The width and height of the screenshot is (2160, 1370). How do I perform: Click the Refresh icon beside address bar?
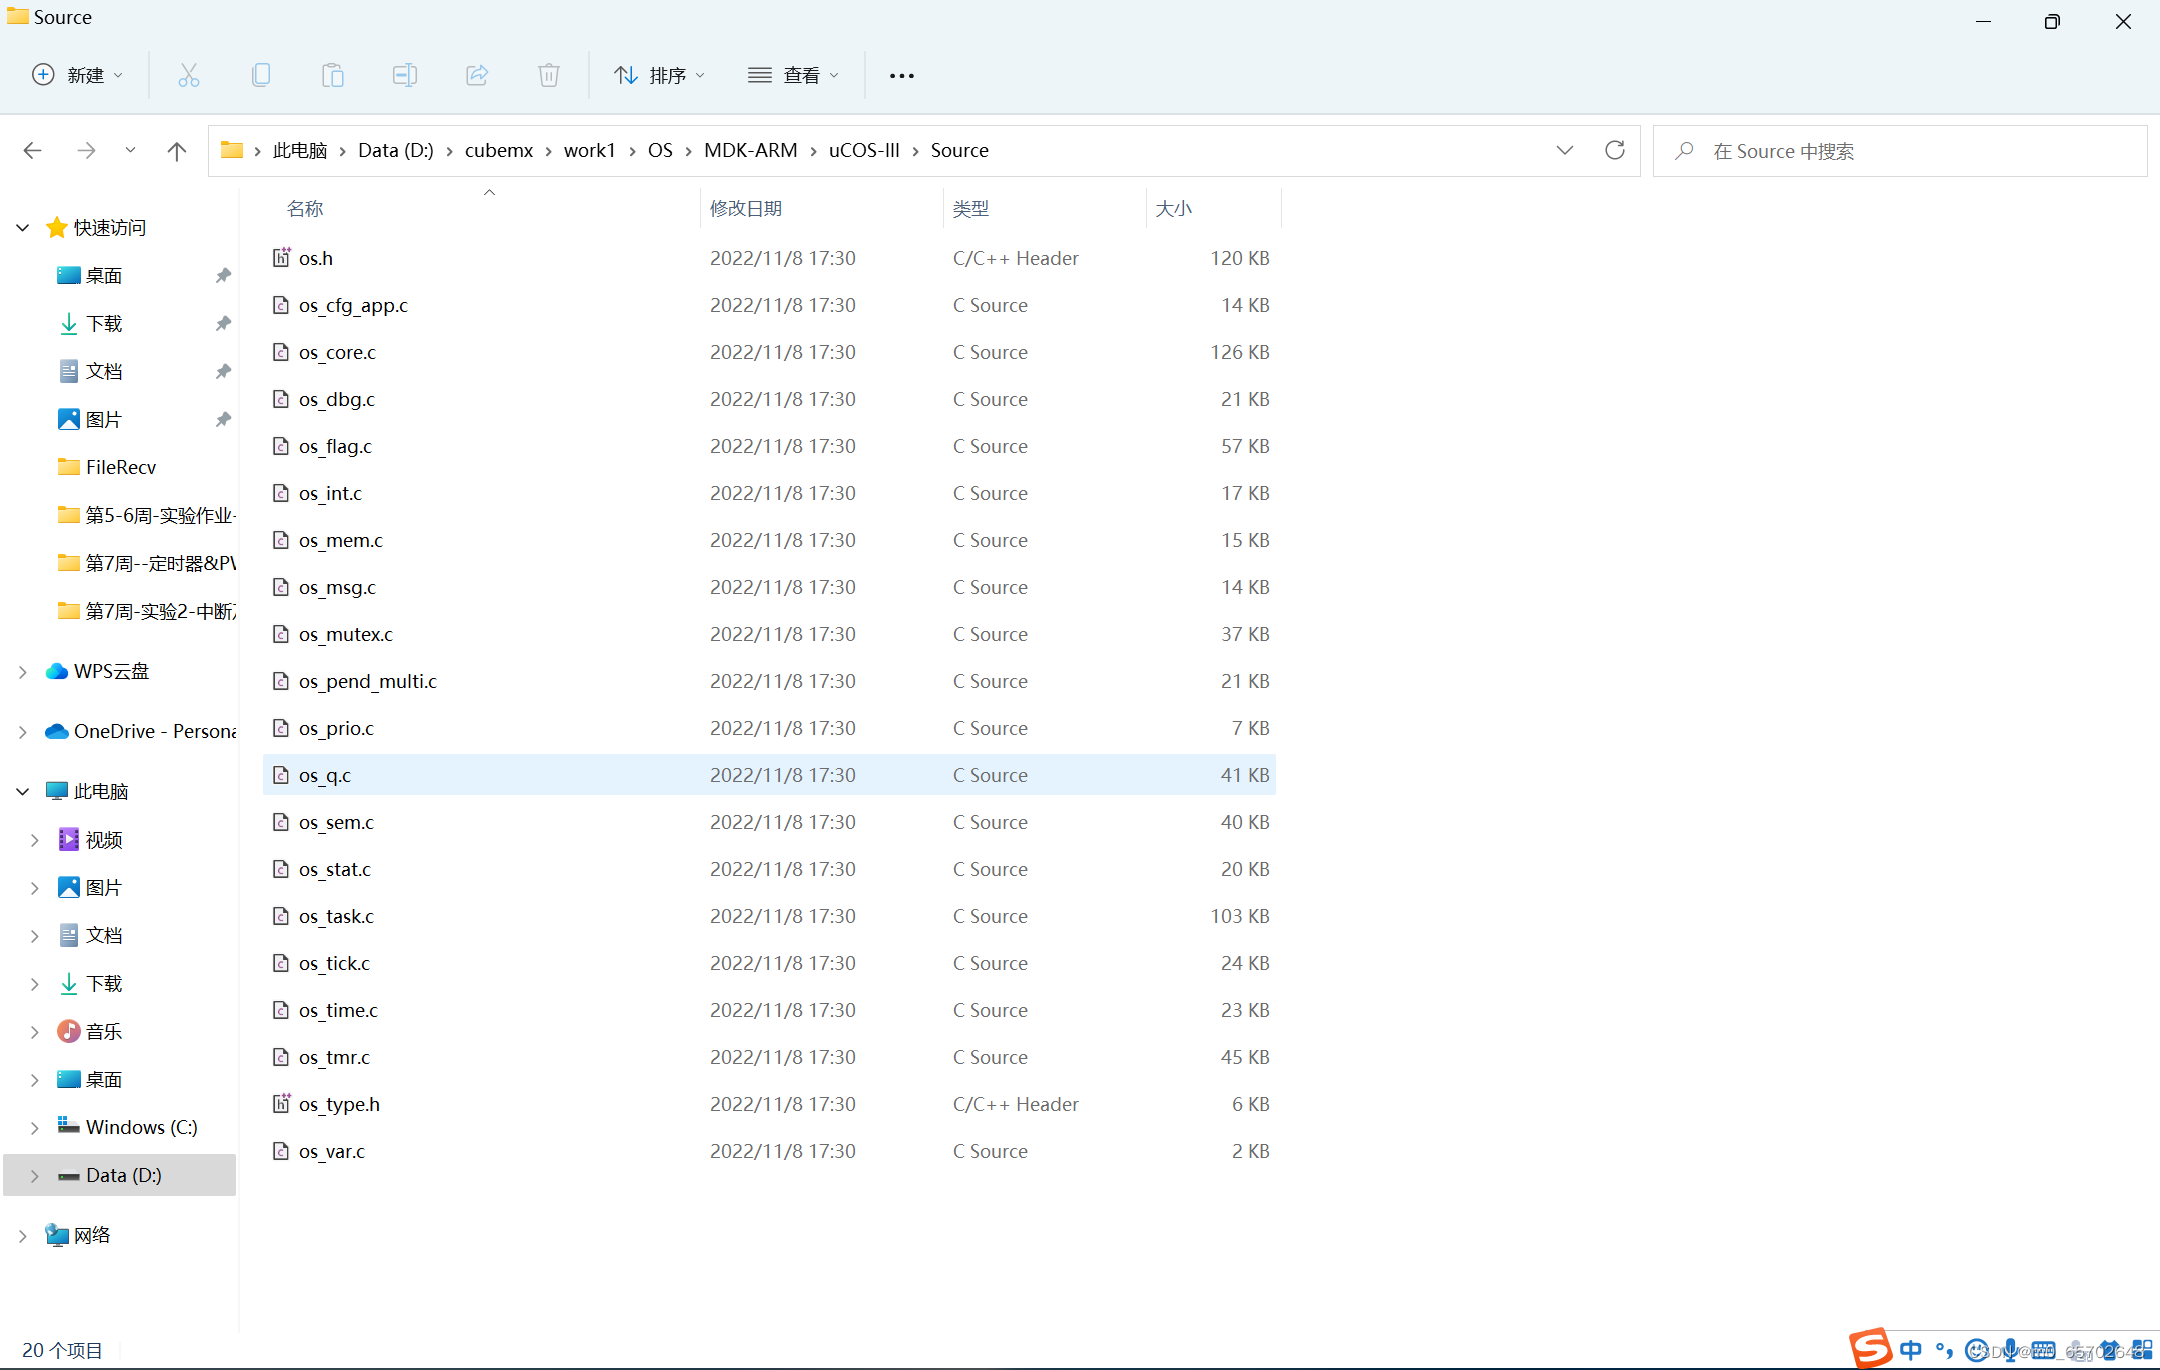[1614, 150]
